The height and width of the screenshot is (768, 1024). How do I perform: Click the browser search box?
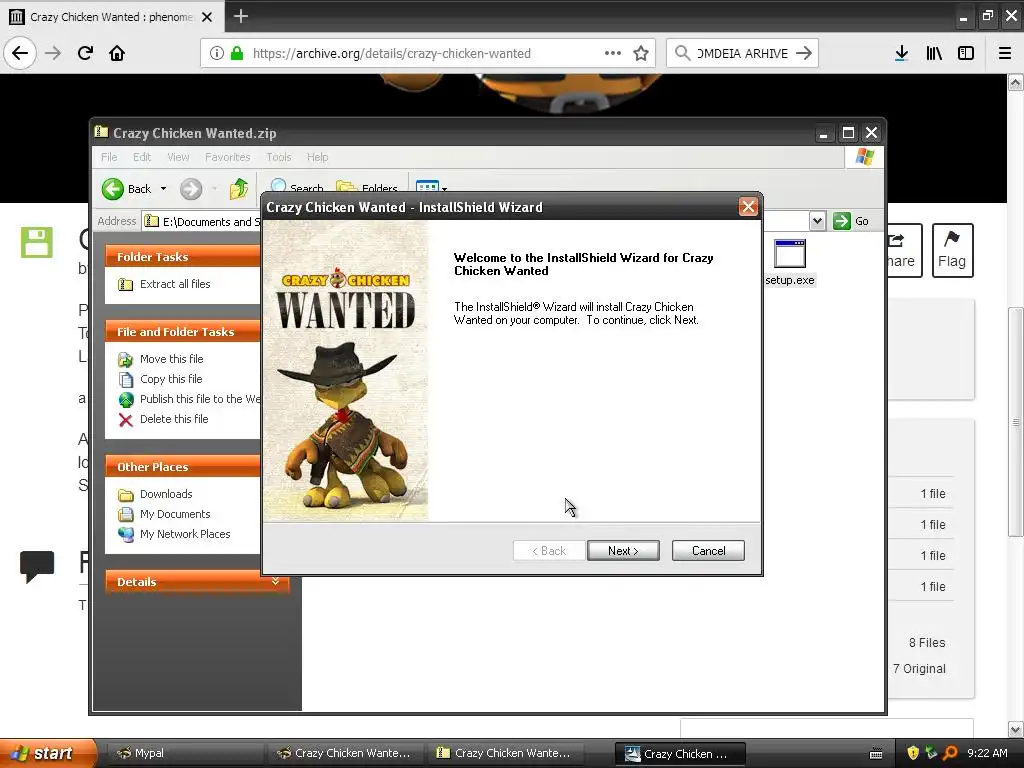point(743,54)
